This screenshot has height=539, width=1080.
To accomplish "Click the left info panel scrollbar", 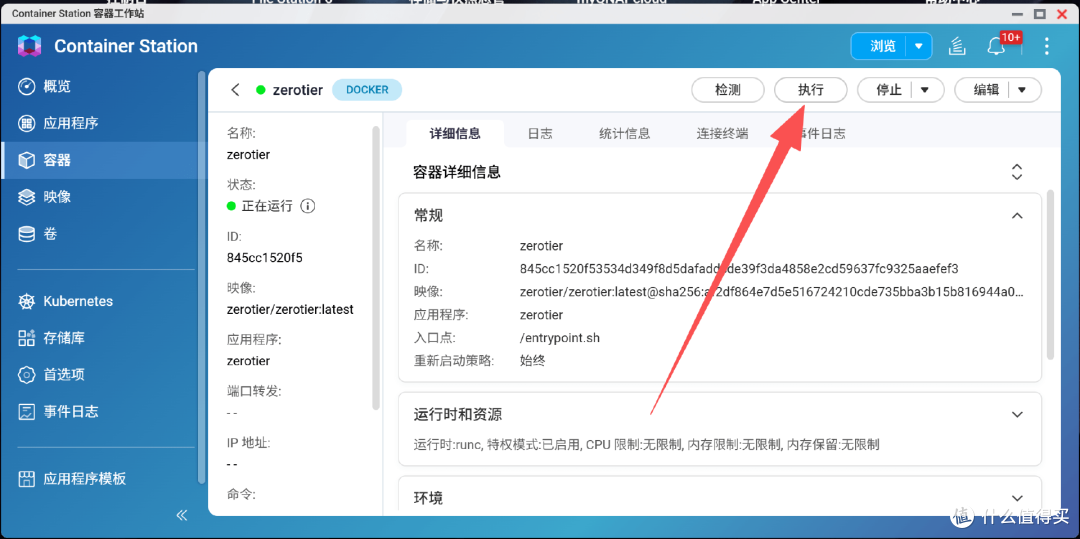I will 375,268.
